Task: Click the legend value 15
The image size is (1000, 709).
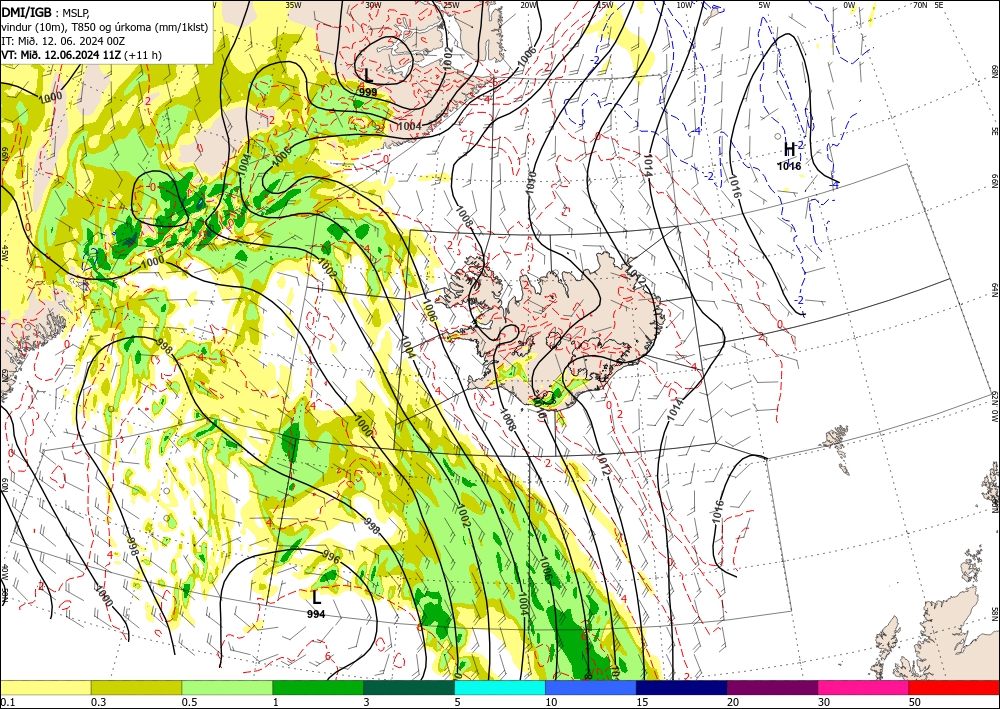Action: [x=642, y=702]
